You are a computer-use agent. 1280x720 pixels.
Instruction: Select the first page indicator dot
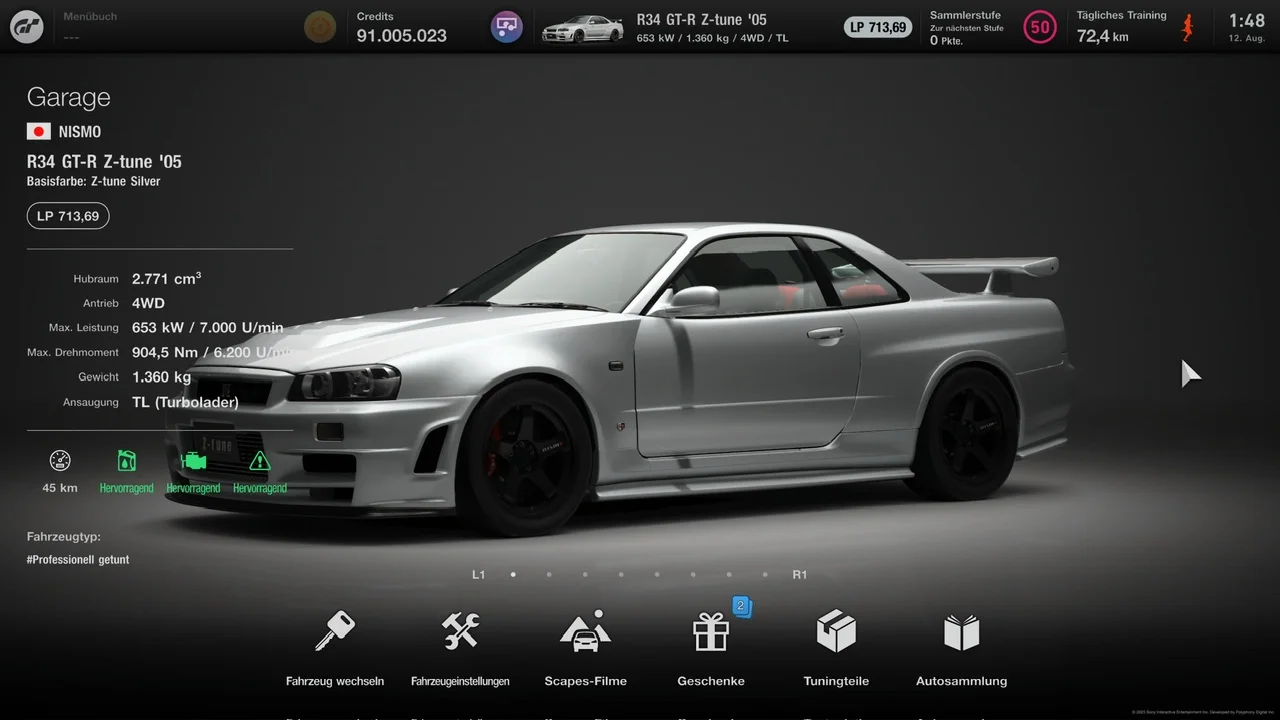pyautogui.click(x=513, y=575)
